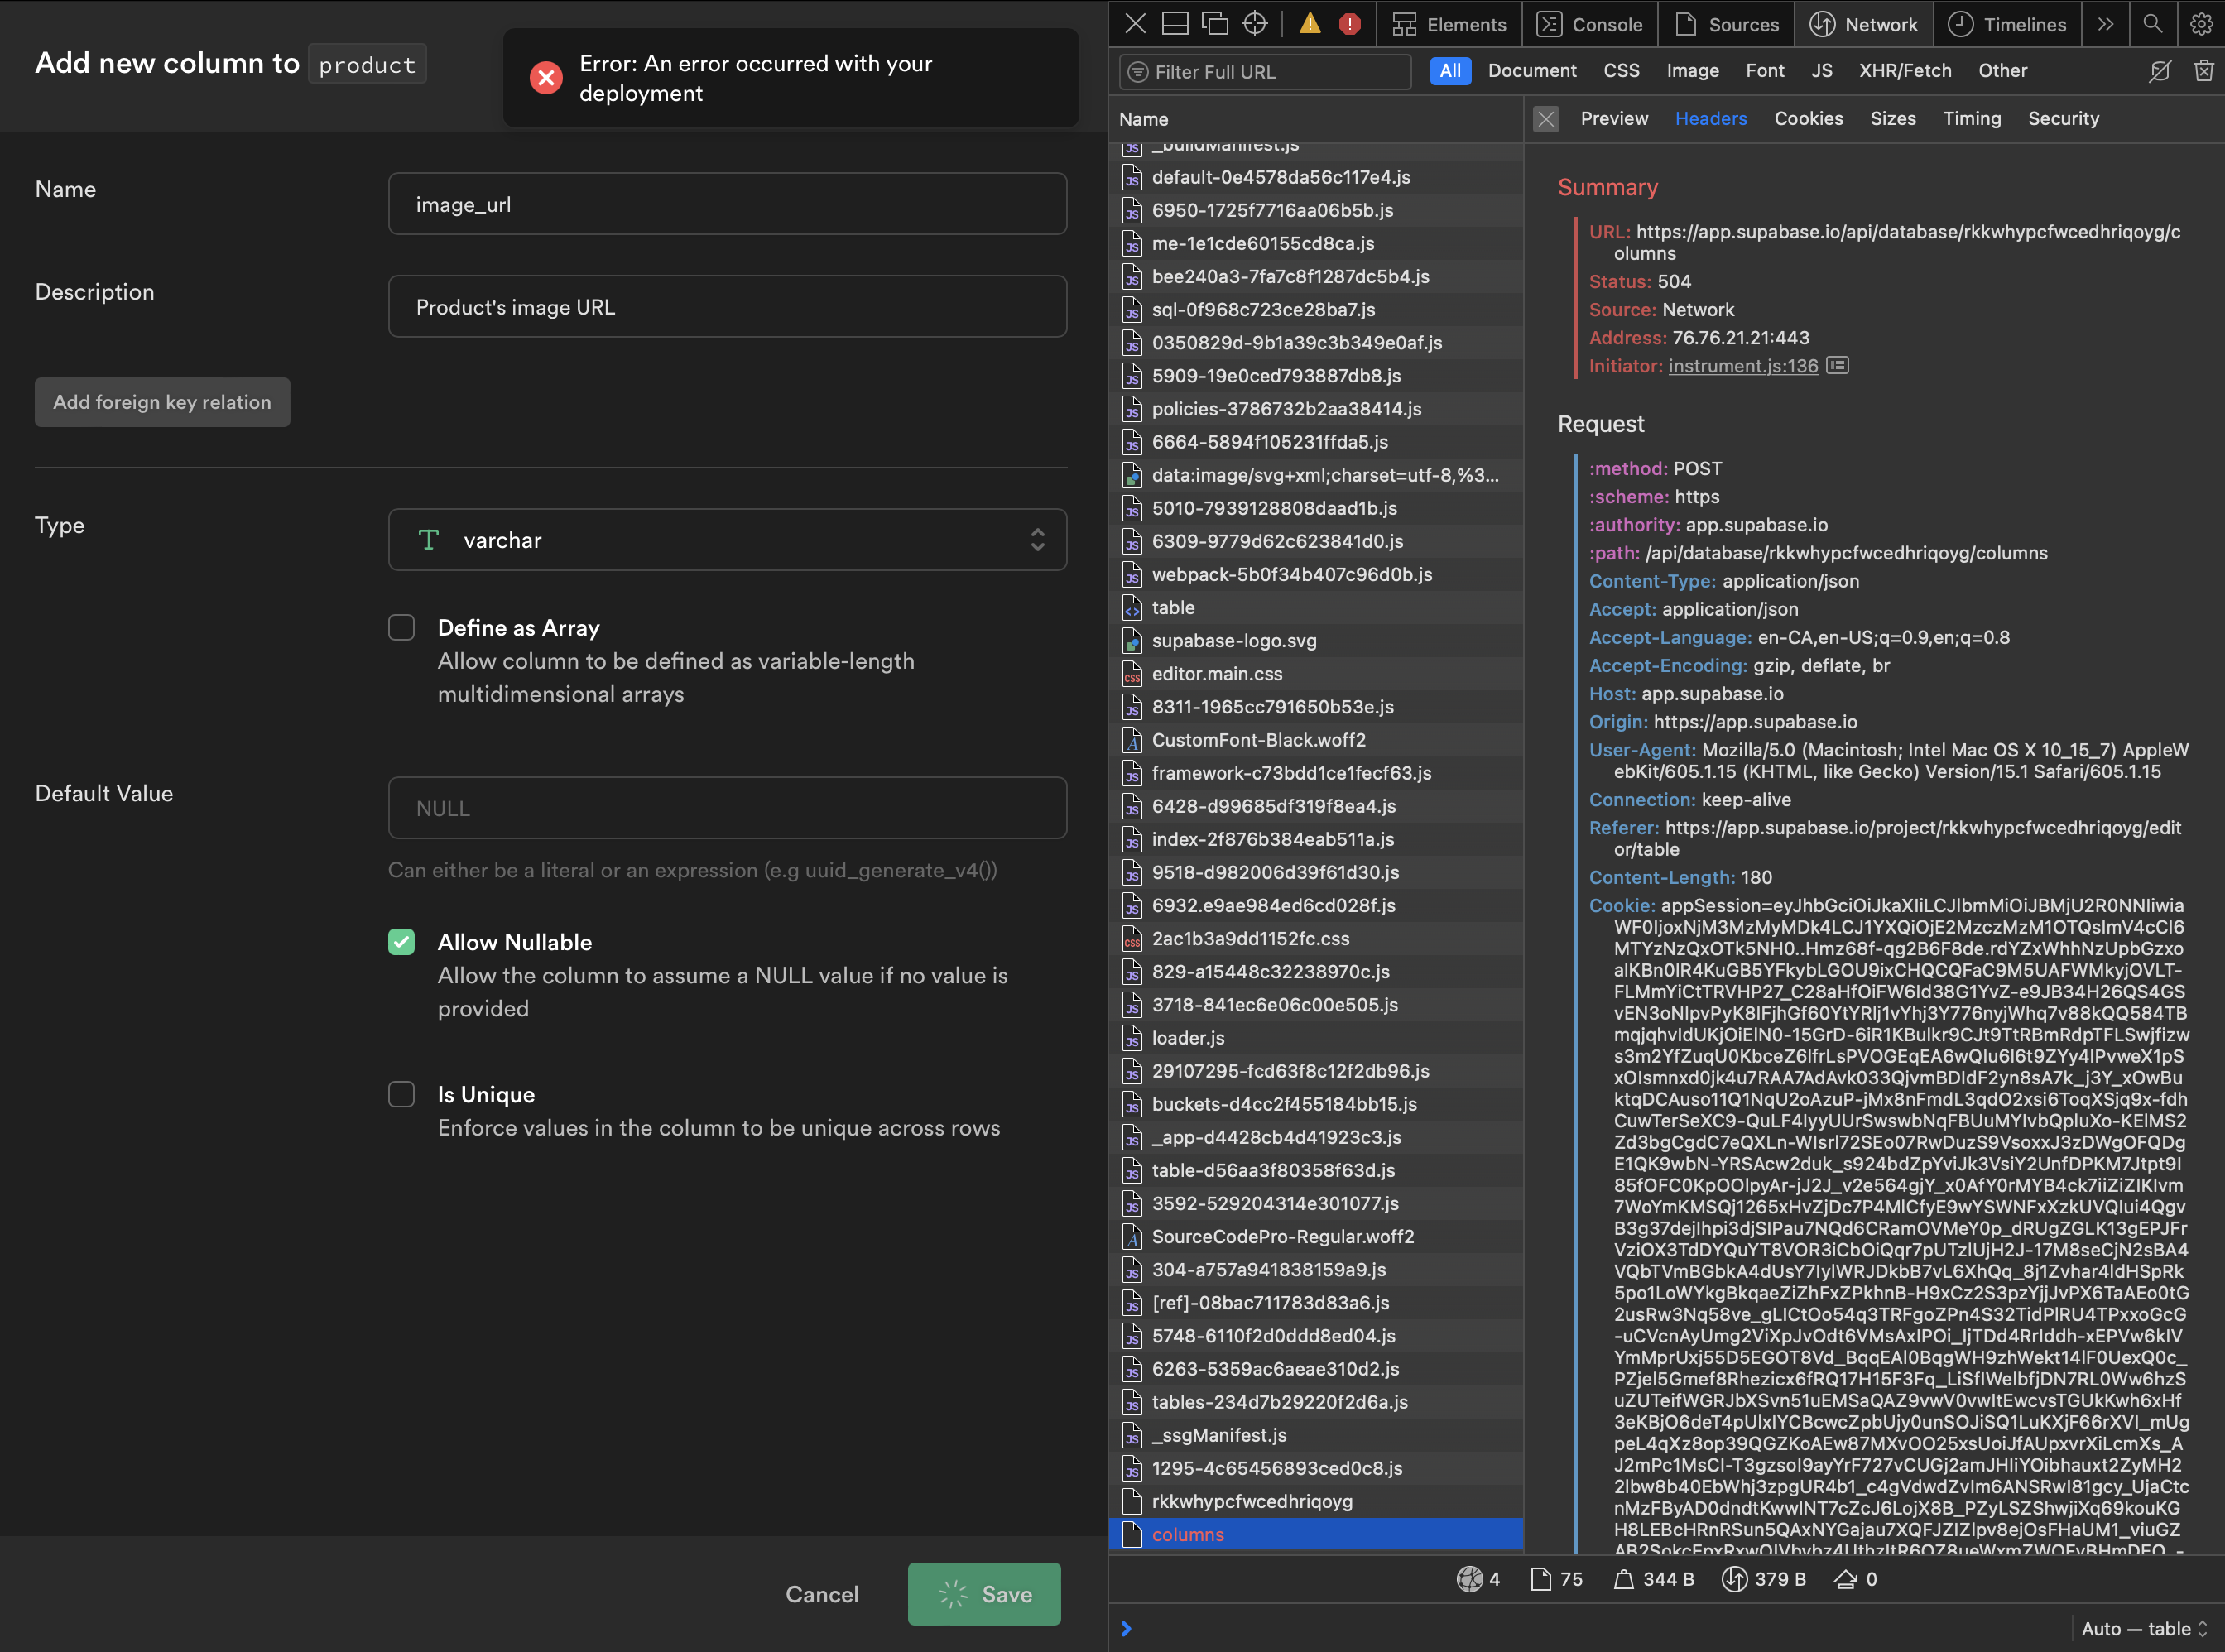Filter network by CSS type
This screenshot has height=1652, width=2225.
click(1621, 71)
